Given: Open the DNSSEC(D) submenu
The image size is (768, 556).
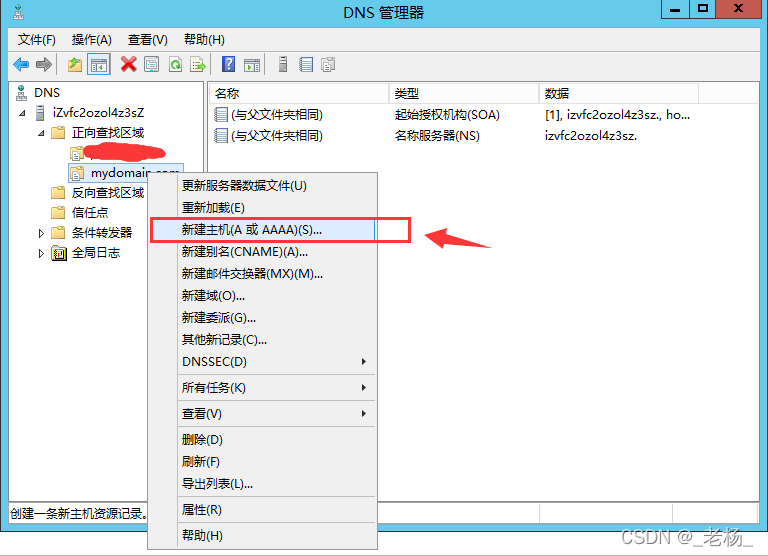Looking at the screenshot, I should (x=277, y=362).
